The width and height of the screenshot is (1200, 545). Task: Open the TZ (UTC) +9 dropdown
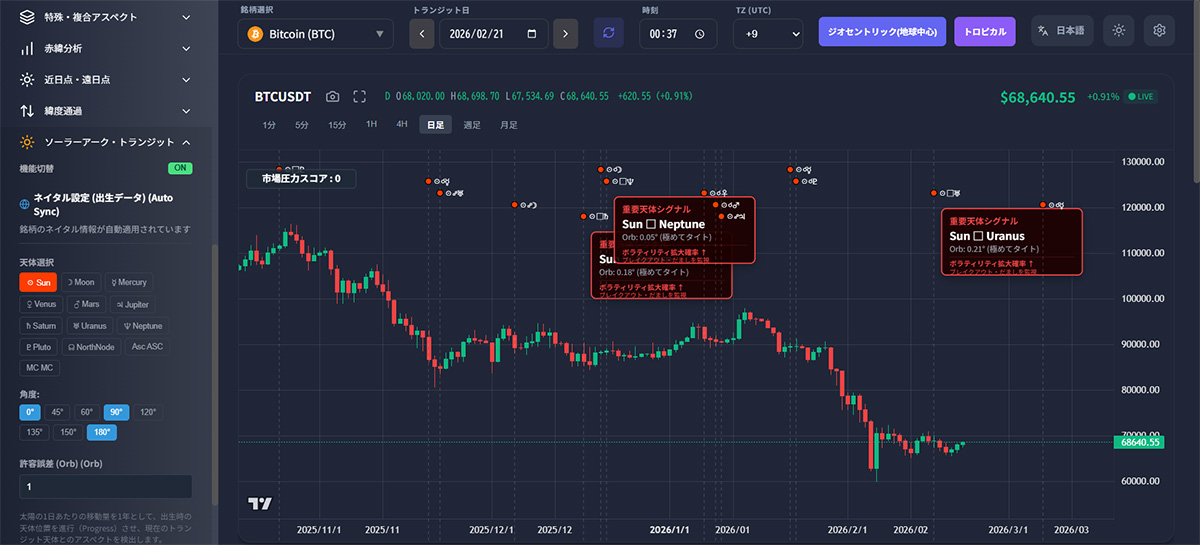(x=768, y=33)
